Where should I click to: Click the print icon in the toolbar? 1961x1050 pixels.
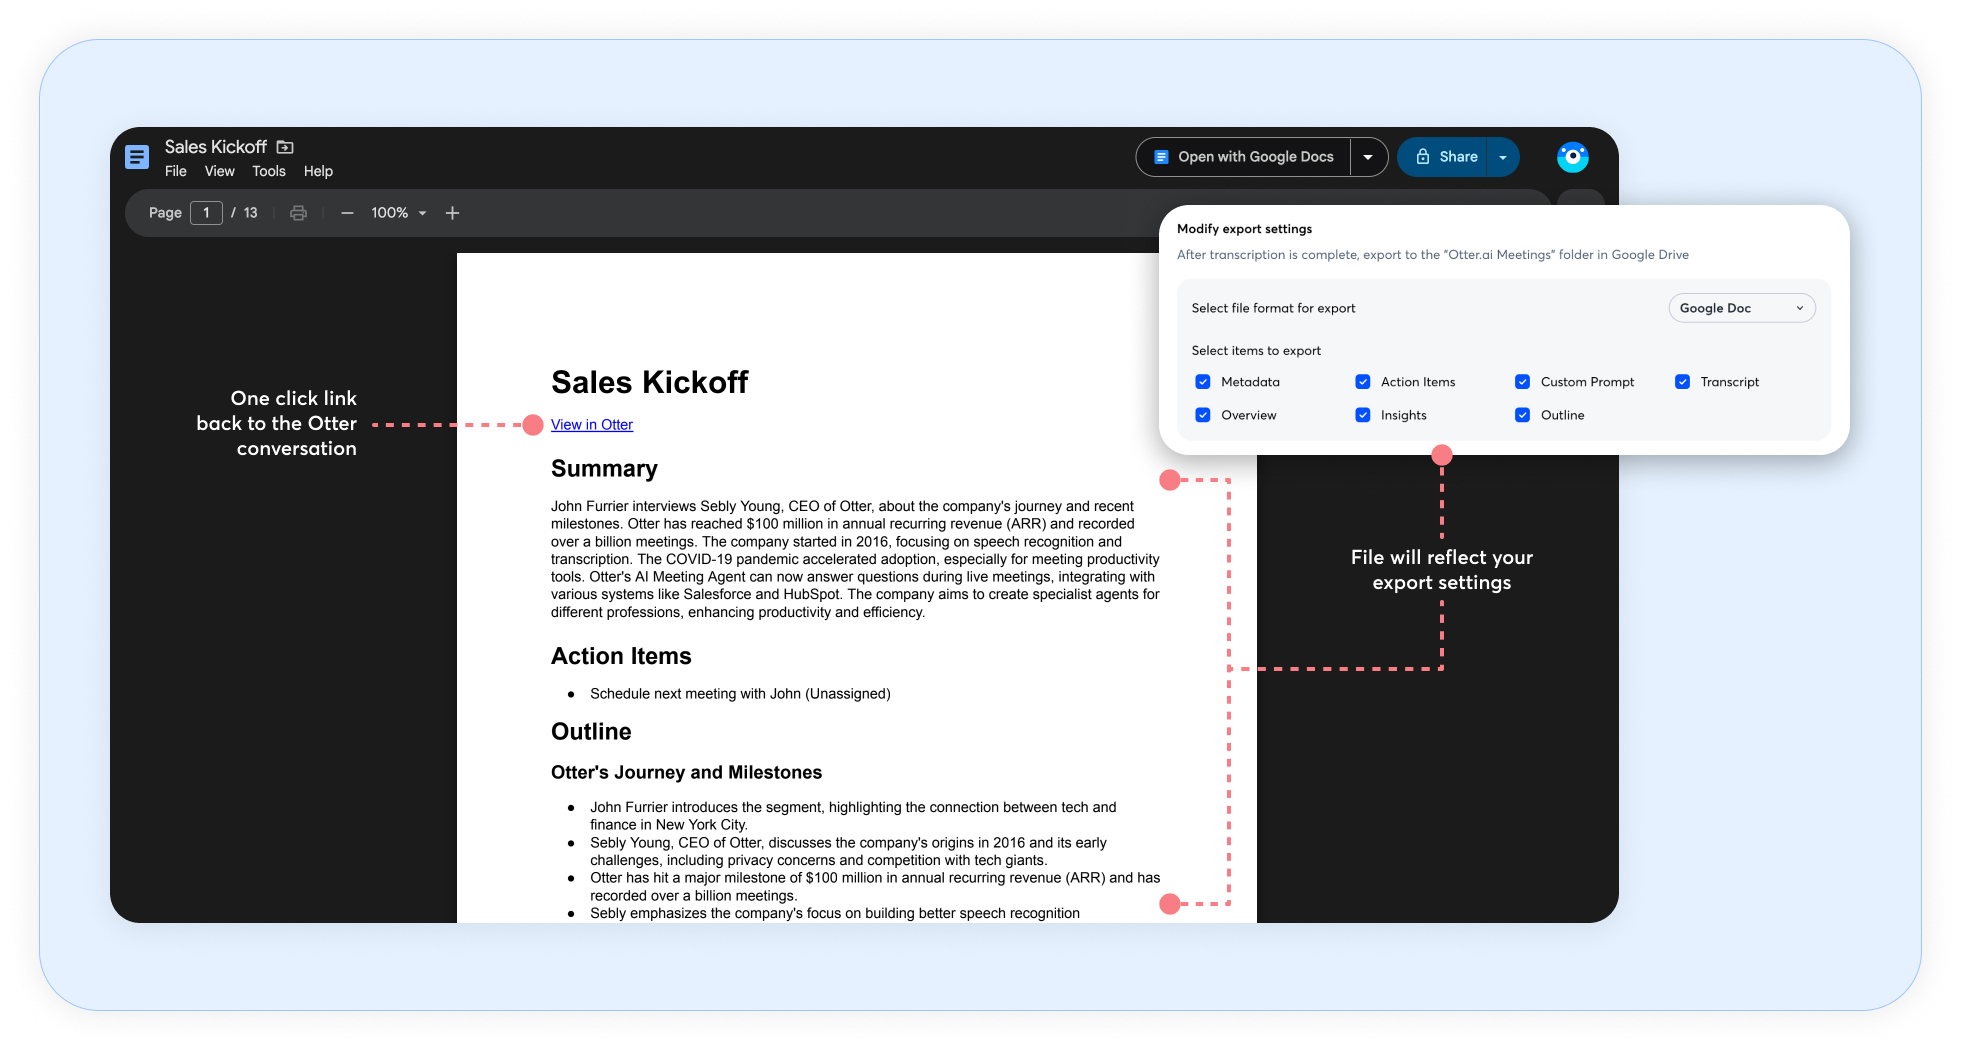pos(298,213)
